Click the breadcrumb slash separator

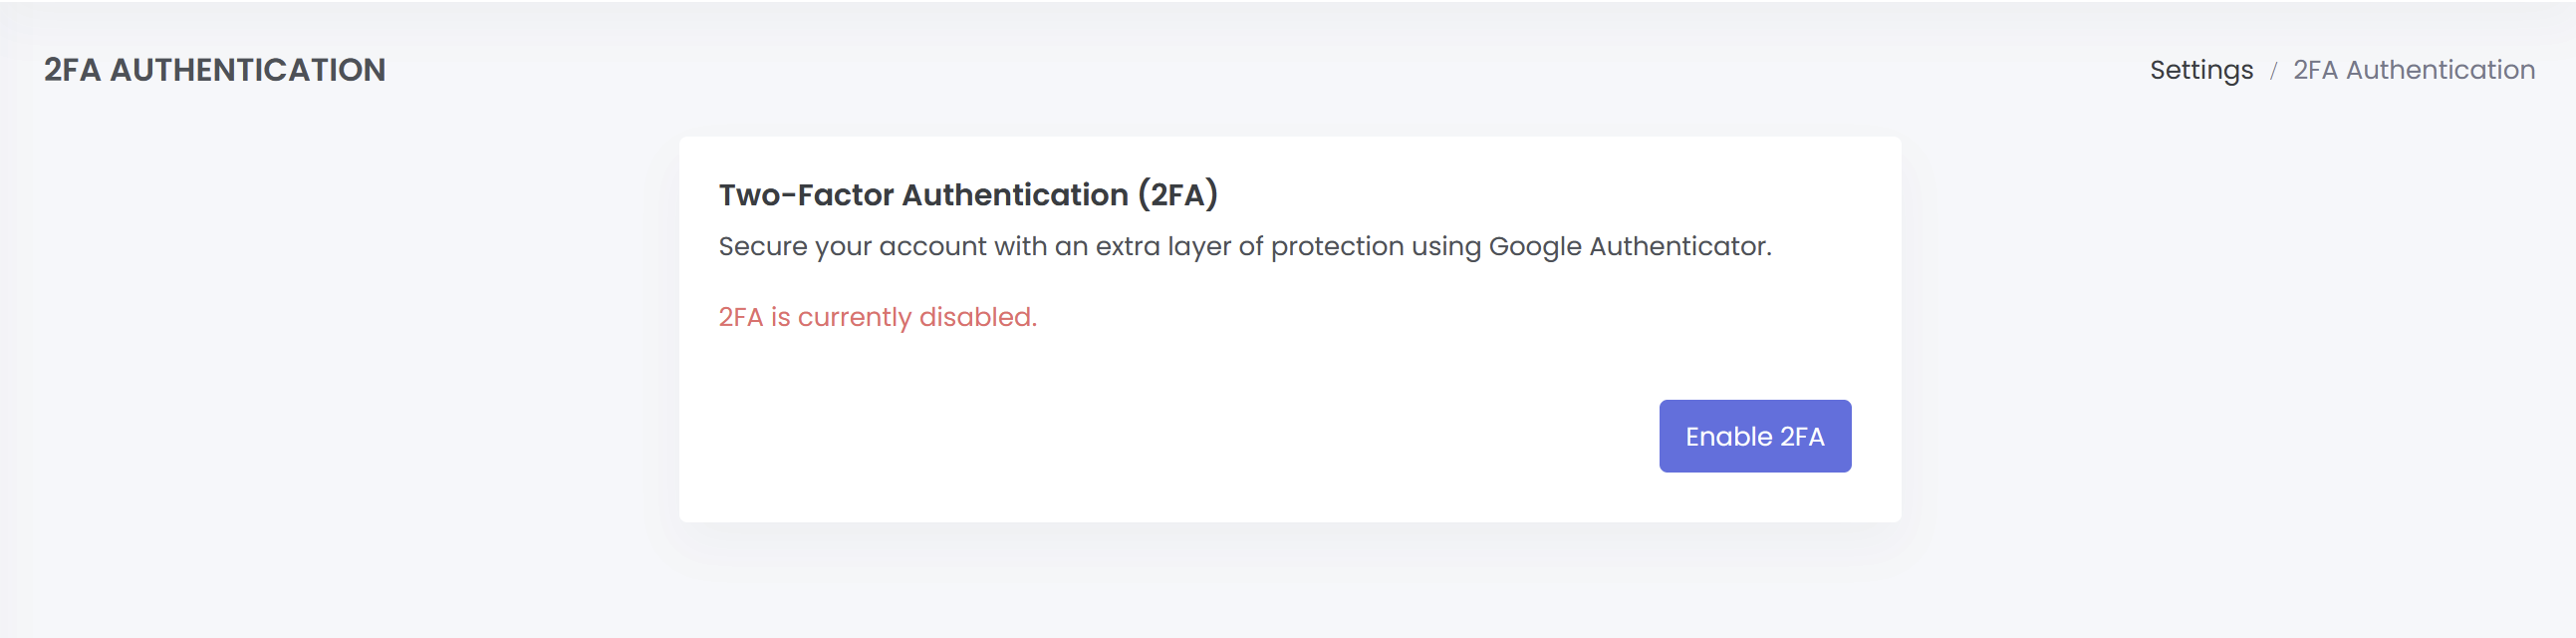point(2273,71)
